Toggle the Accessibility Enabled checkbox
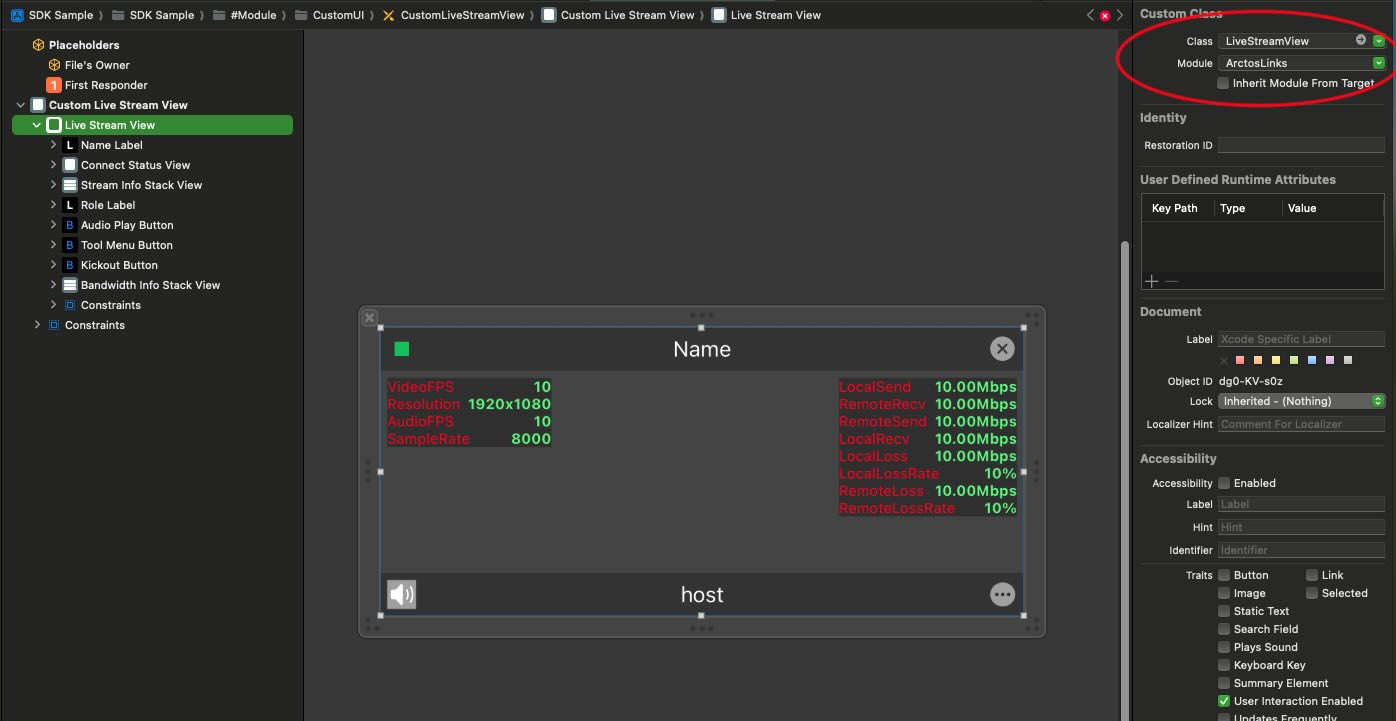The image size is (1396, 721). [1224, 483]
